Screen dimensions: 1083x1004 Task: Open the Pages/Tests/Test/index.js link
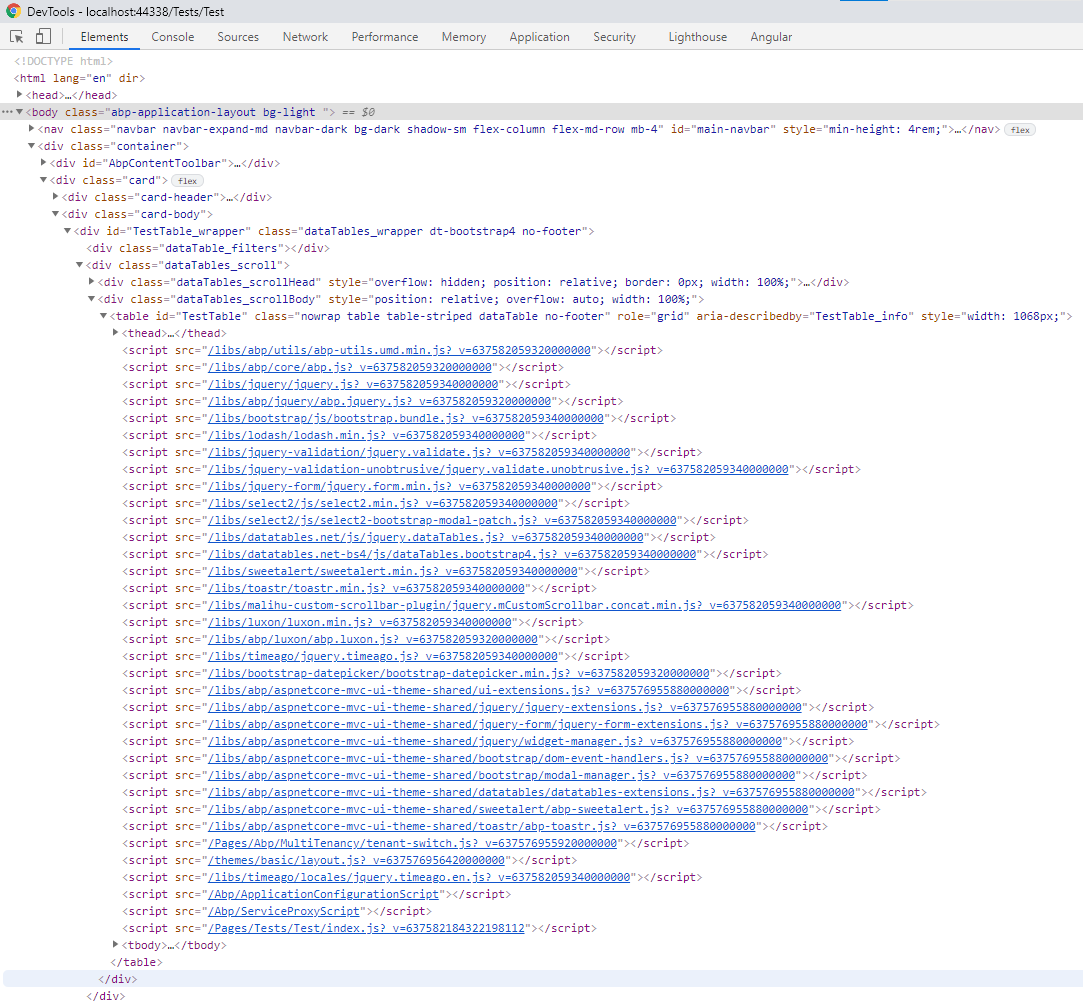point(366,928)
